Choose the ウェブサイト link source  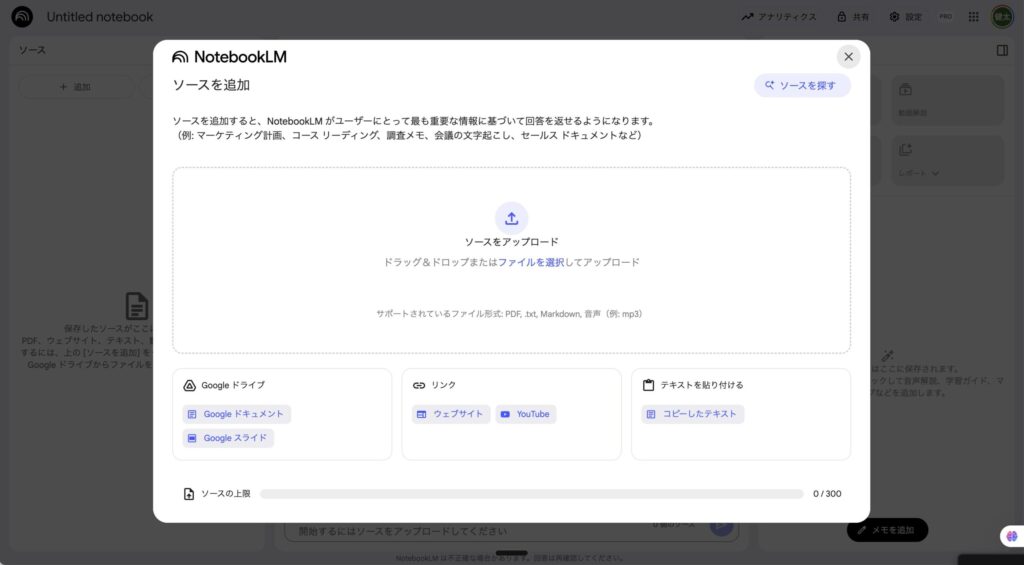coord(451,414)
